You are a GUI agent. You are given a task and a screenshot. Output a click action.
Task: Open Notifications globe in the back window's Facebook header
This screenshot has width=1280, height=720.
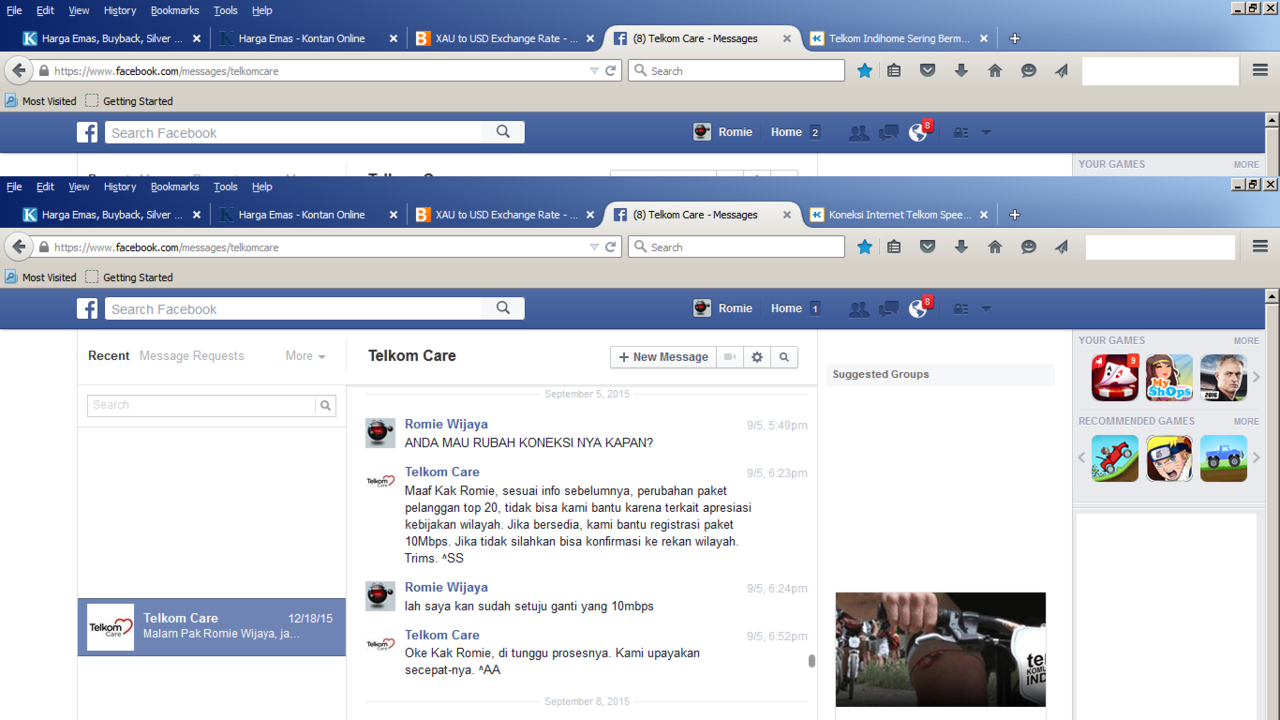[x=918, y=132]
